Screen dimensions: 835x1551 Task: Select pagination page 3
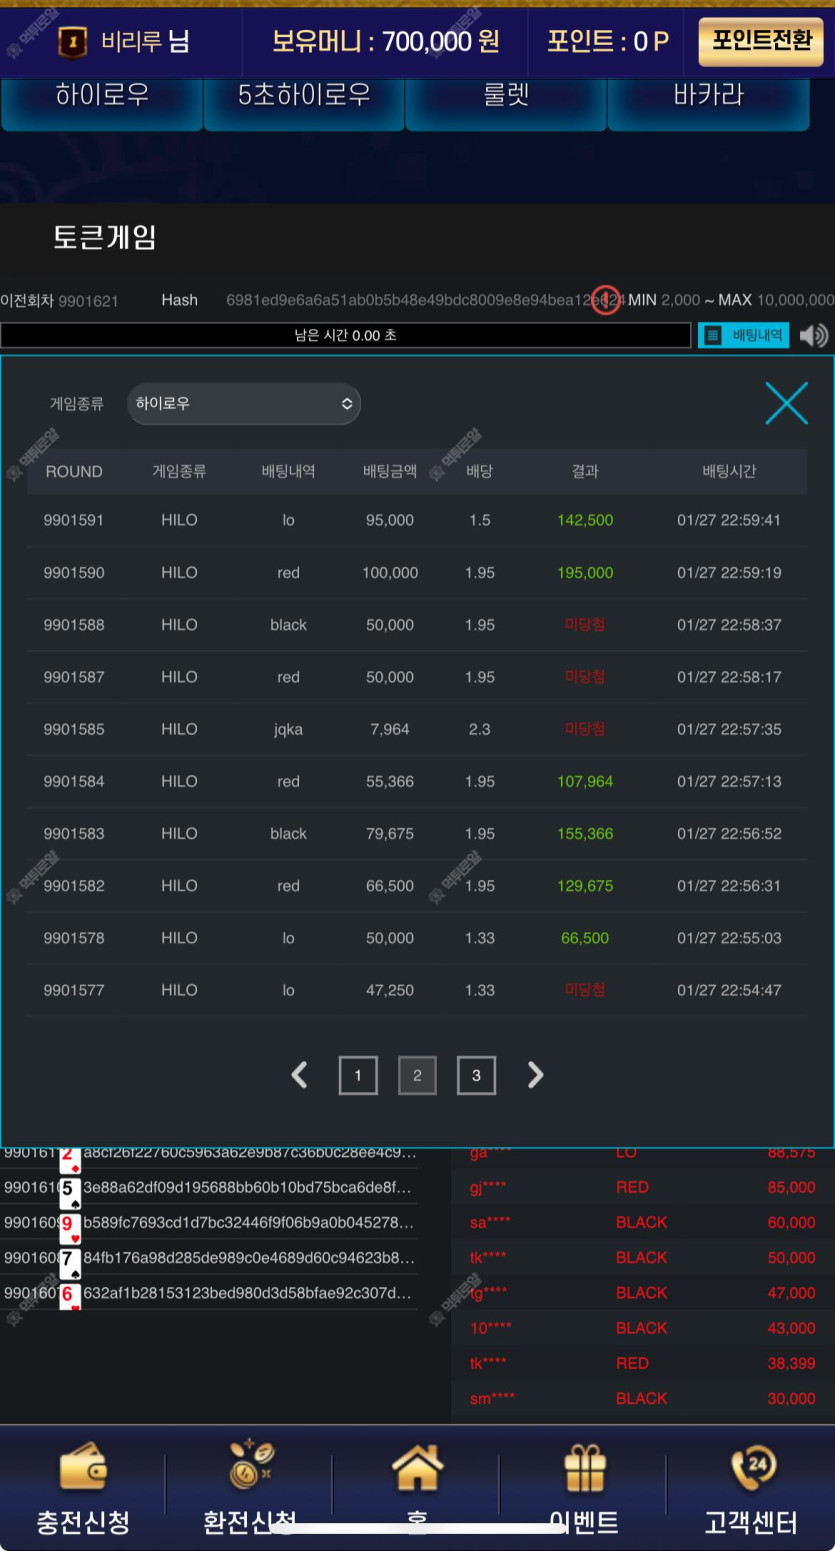click(x=476, y=1076)
